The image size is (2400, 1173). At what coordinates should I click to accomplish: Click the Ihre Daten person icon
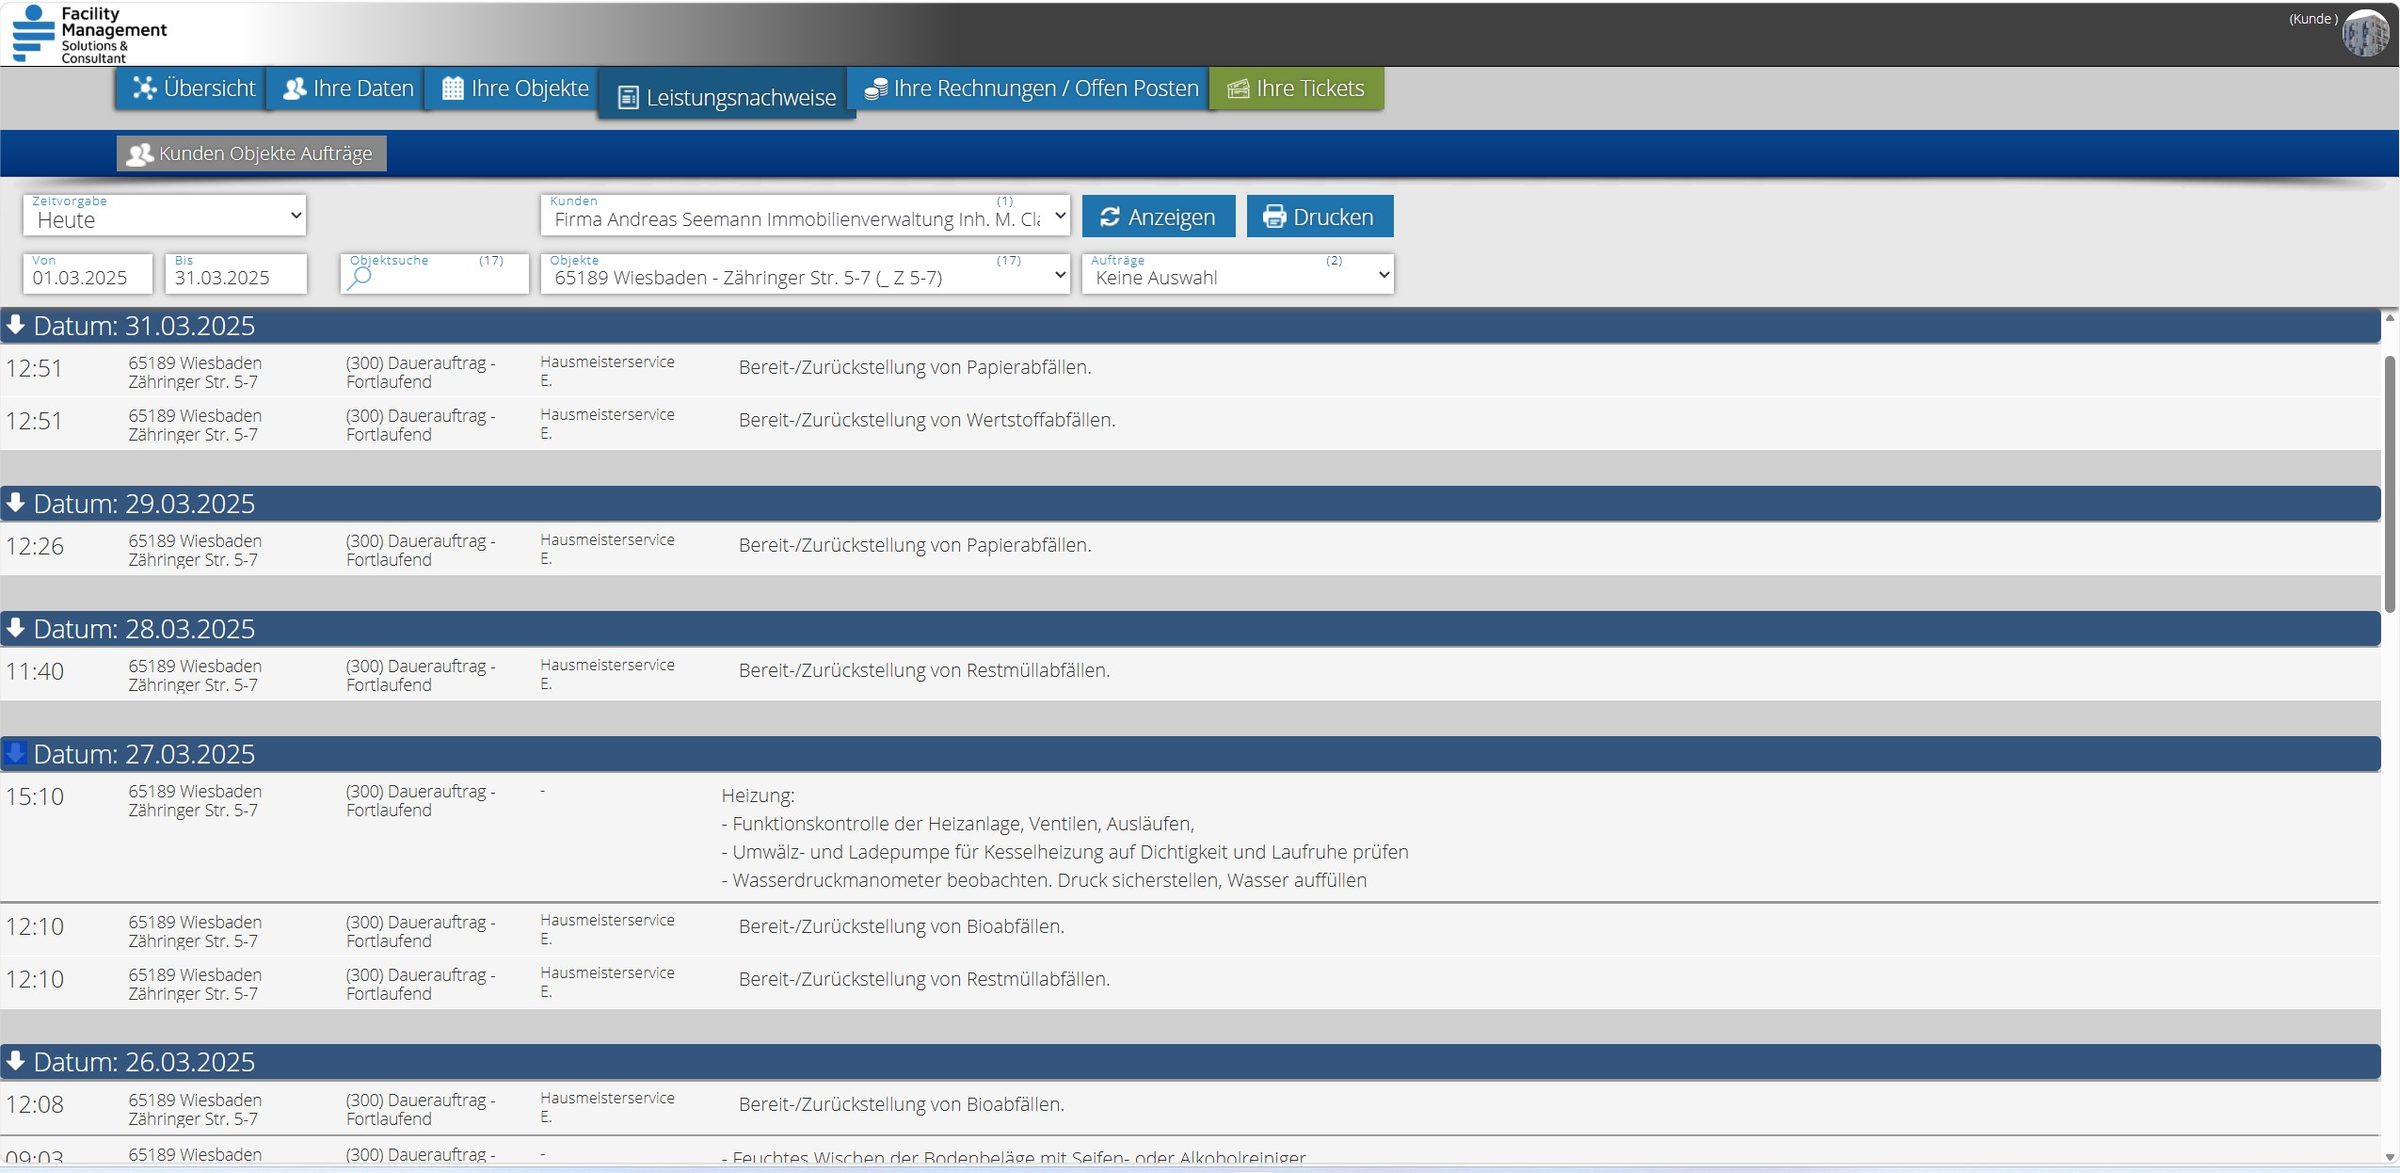[x=294, y=89]
